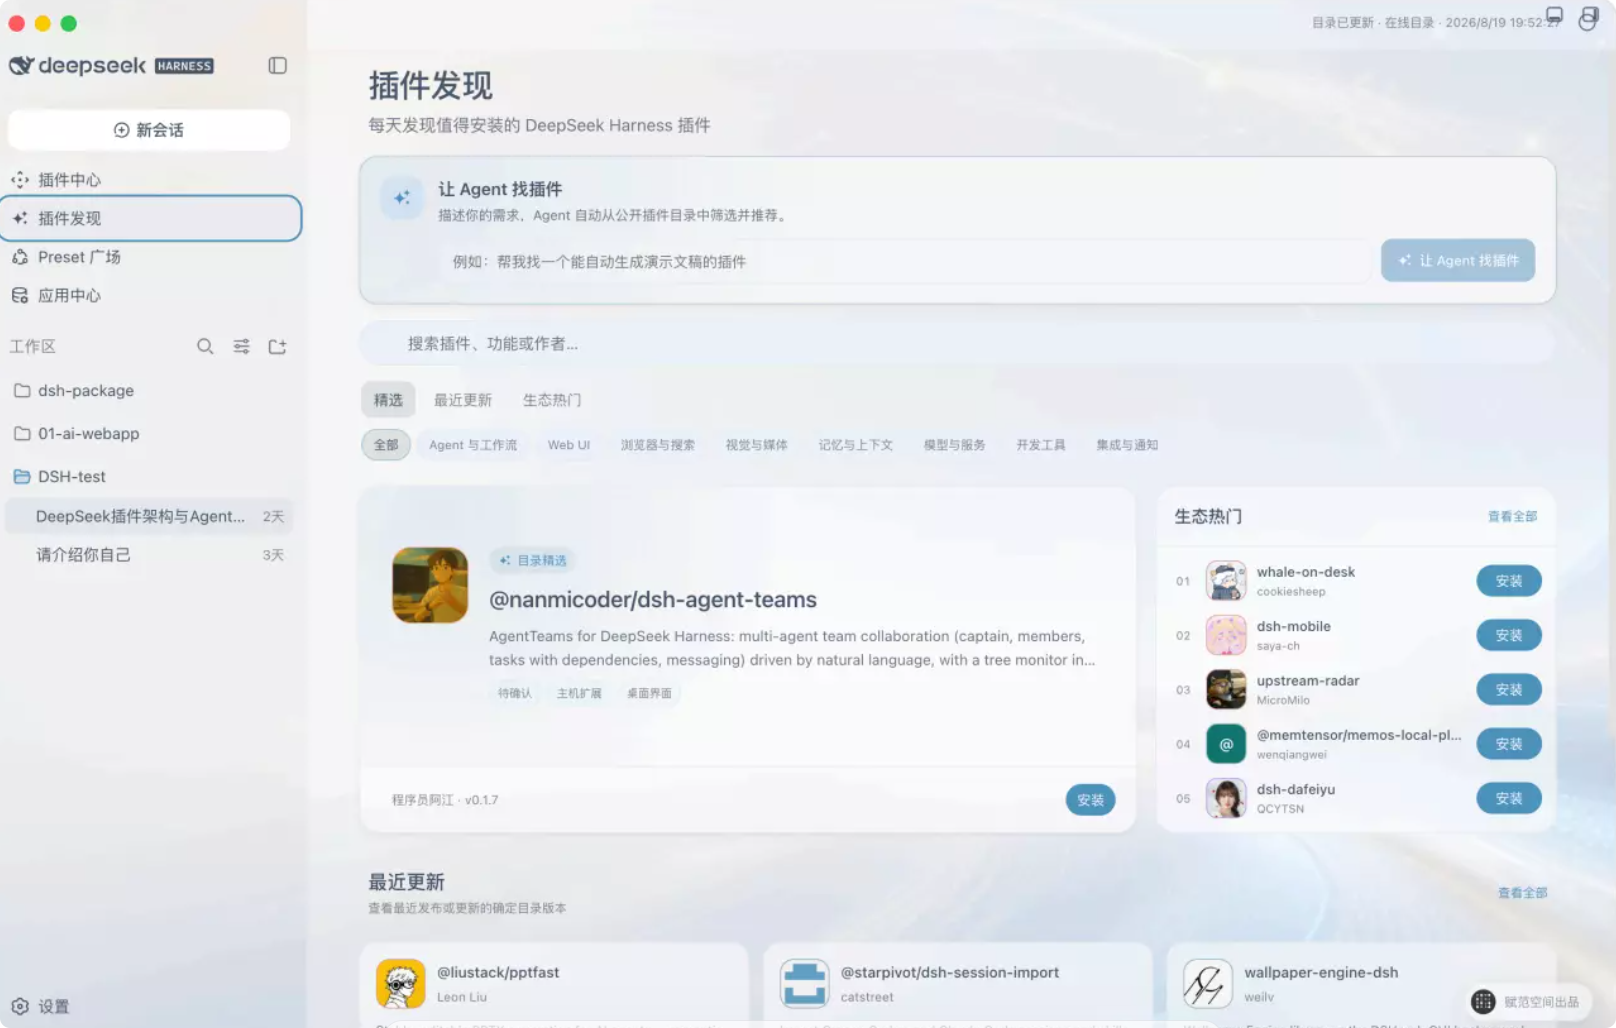The height and width of the screenshot is (1028, 1616).
Task: Toggle the sidebar panel icon
Action: pos(278,65)
